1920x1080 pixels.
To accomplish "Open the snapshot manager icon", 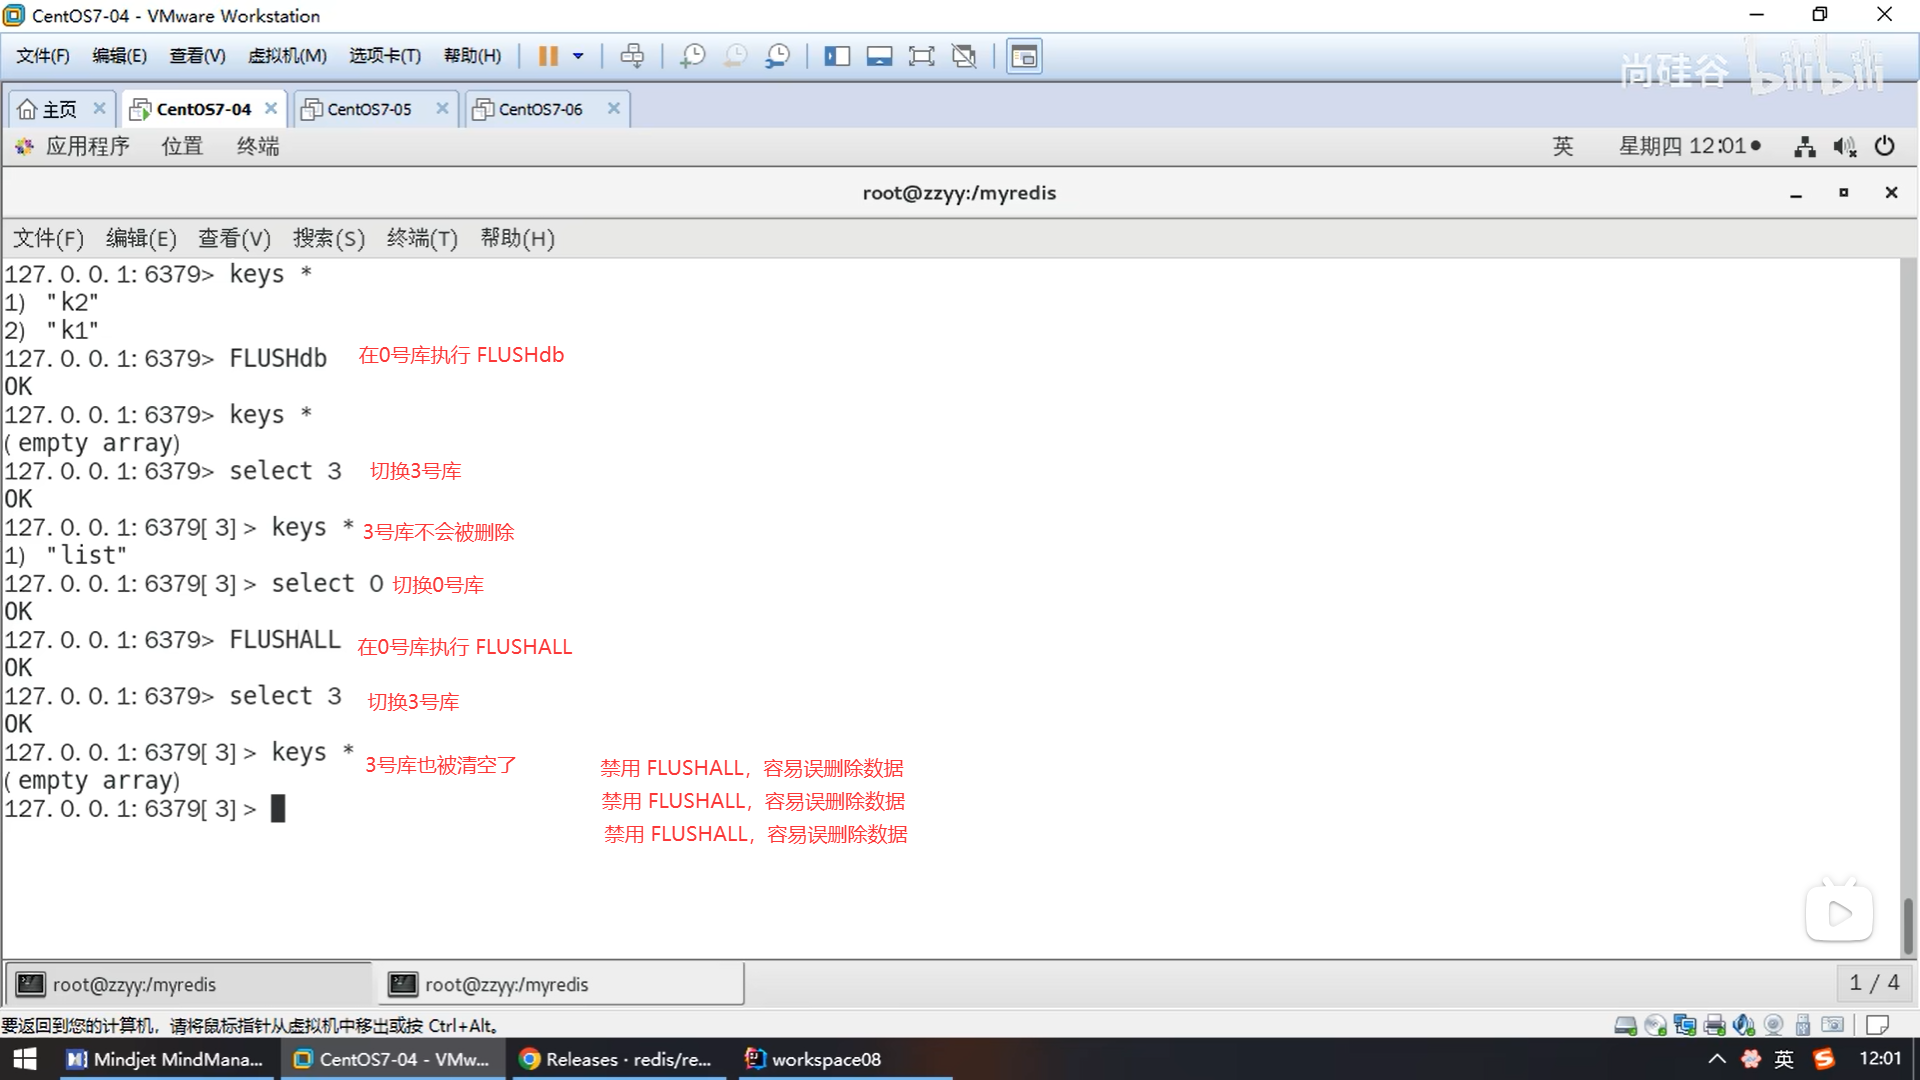I will pyautogui.click(x=778, y=56).
